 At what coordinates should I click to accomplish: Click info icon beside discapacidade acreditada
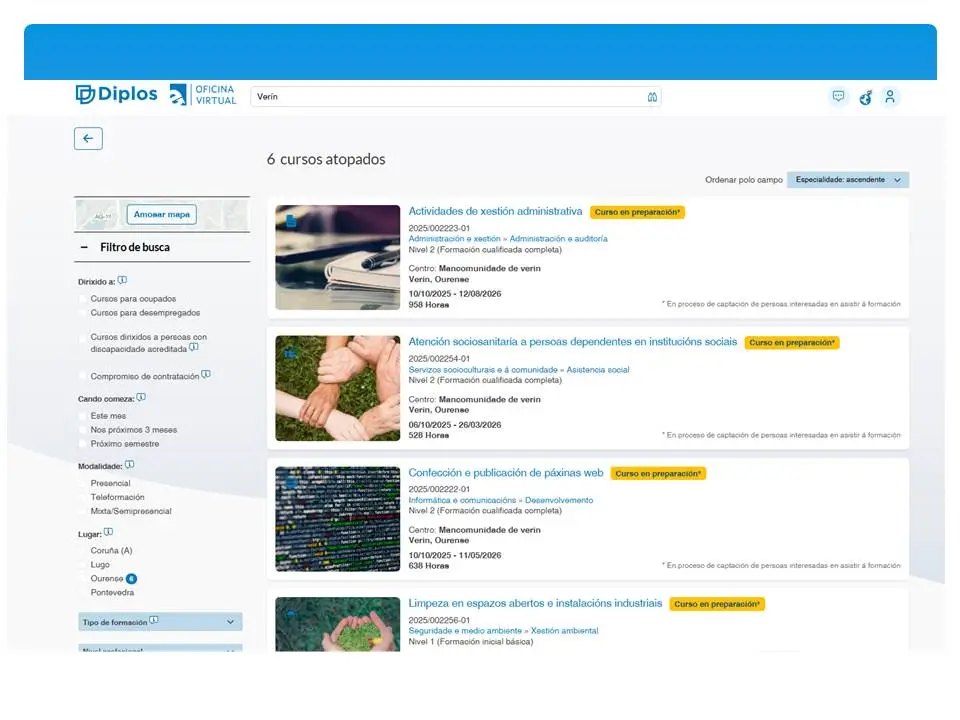coord(193,347)
